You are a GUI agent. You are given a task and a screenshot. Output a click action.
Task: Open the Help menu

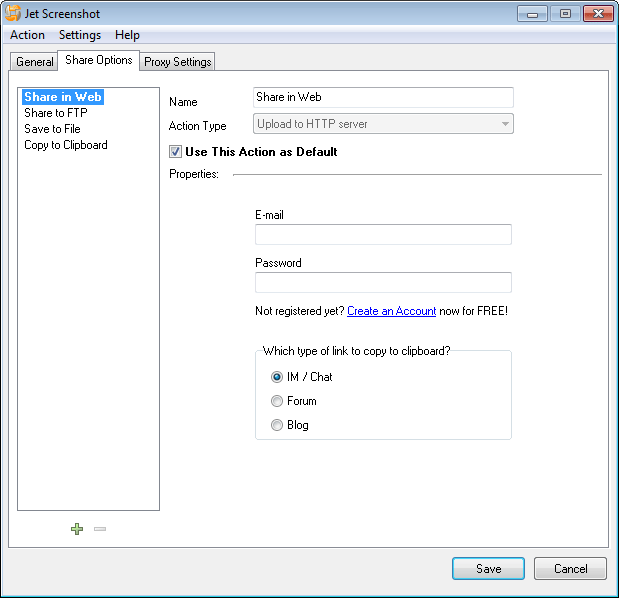(x=128, y=35)
